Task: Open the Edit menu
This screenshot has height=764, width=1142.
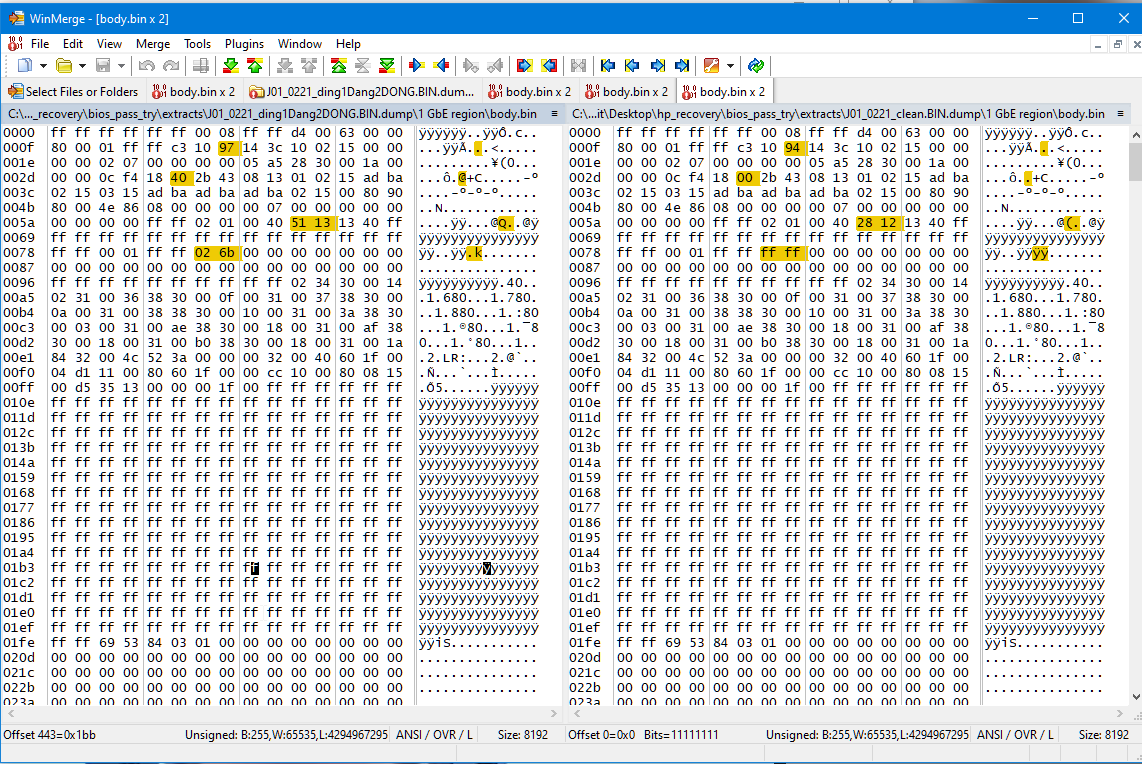Action: coord(73,44)
